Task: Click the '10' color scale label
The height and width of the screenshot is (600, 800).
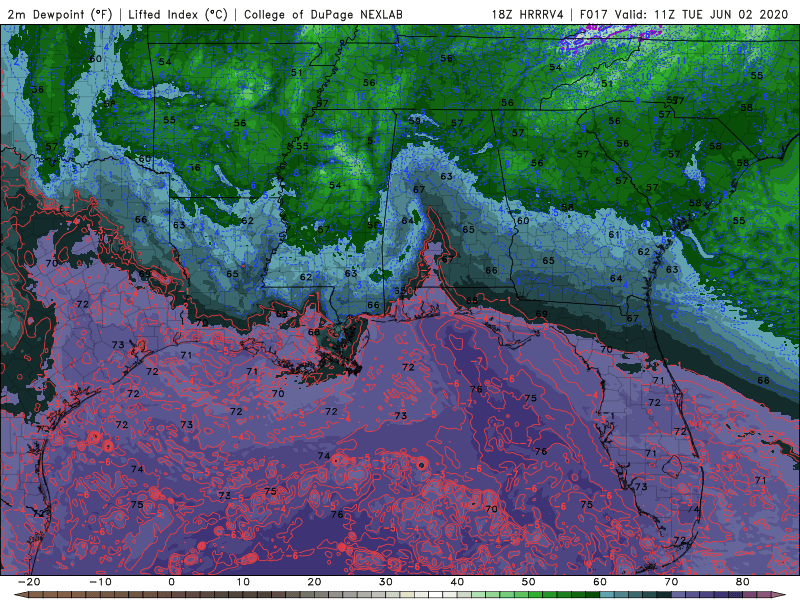Action: pyautogui.click(x=243, y=582)
